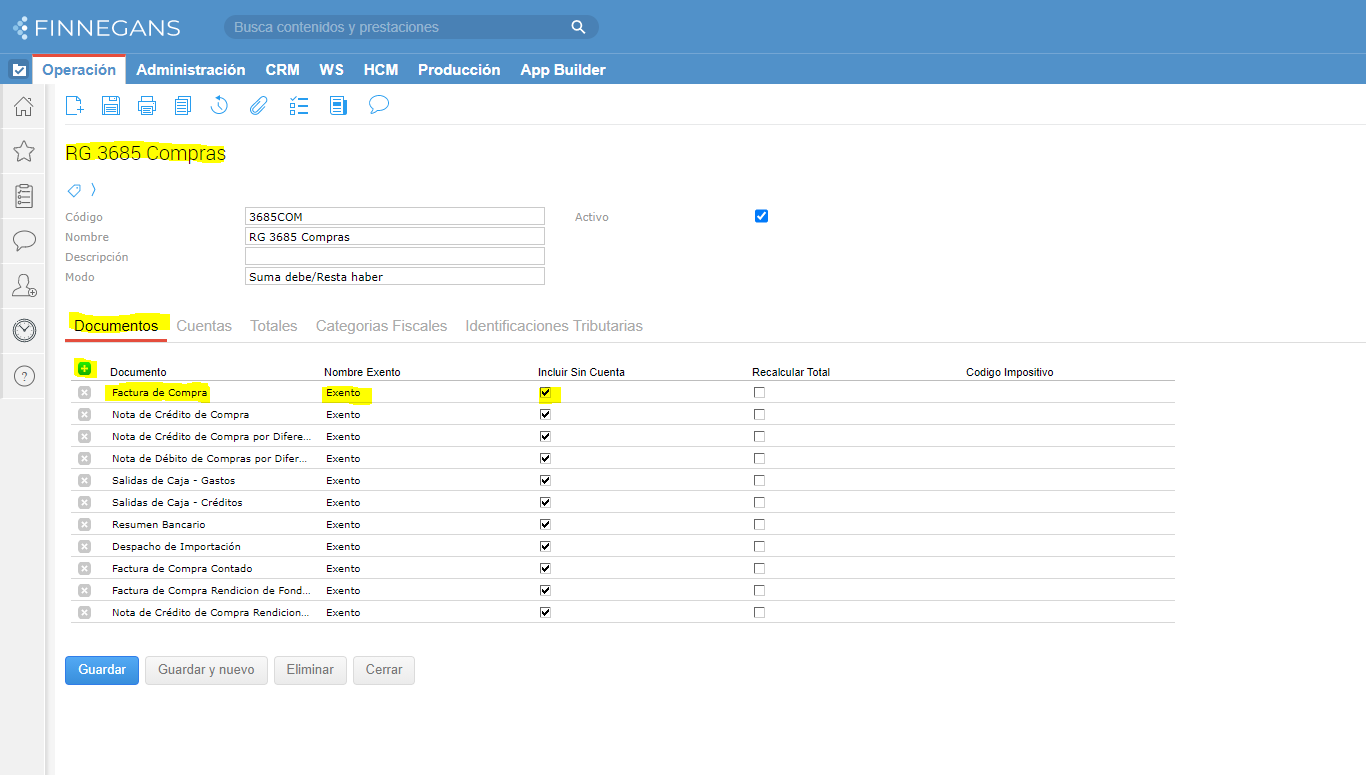Click the floppy disk save icon
1366x775 pixels.
111,105
